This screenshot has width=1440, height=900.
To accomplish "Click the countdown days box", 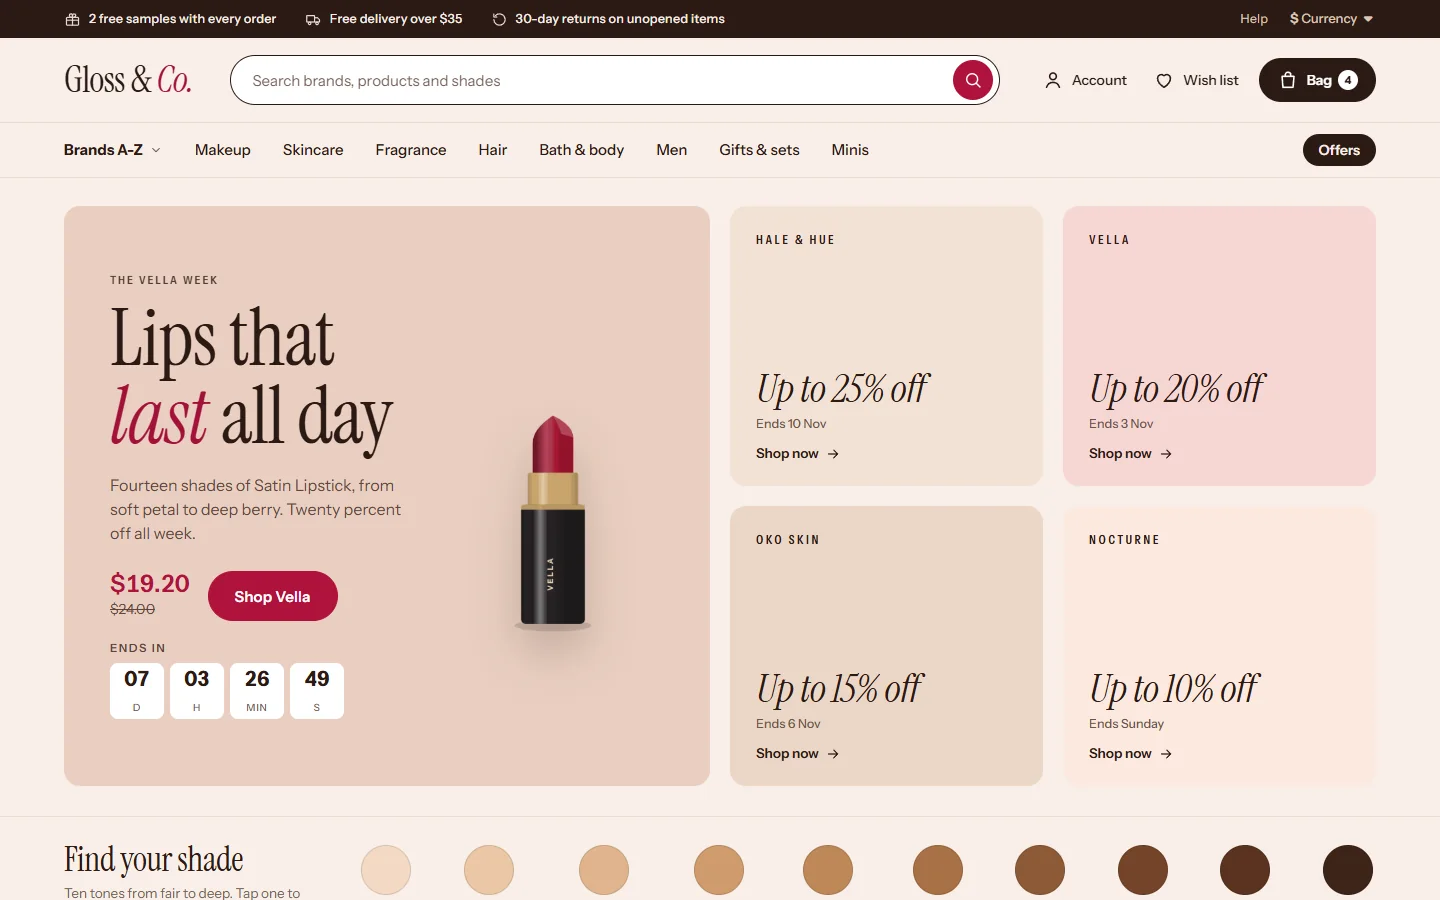I will pos(137,691).
